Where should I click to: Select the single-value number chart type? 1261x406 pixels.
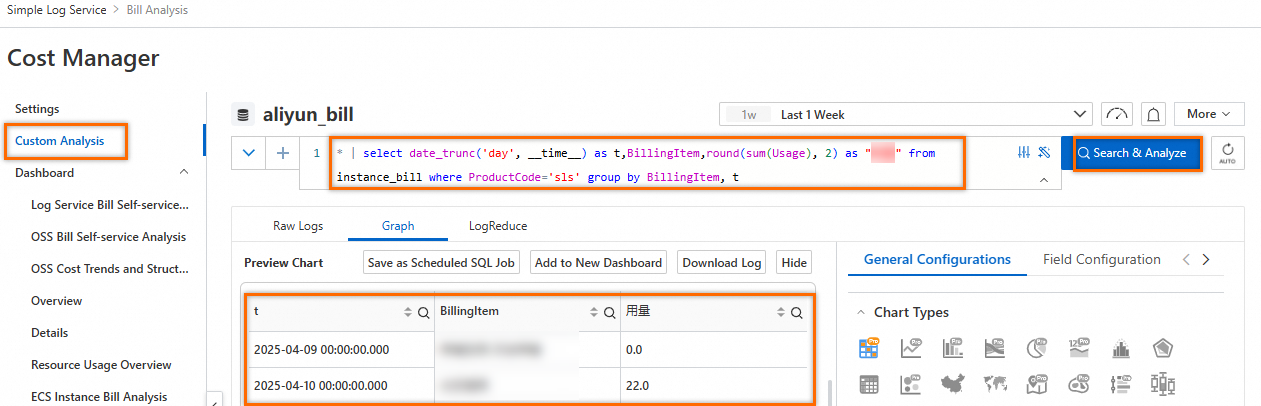1078,348
